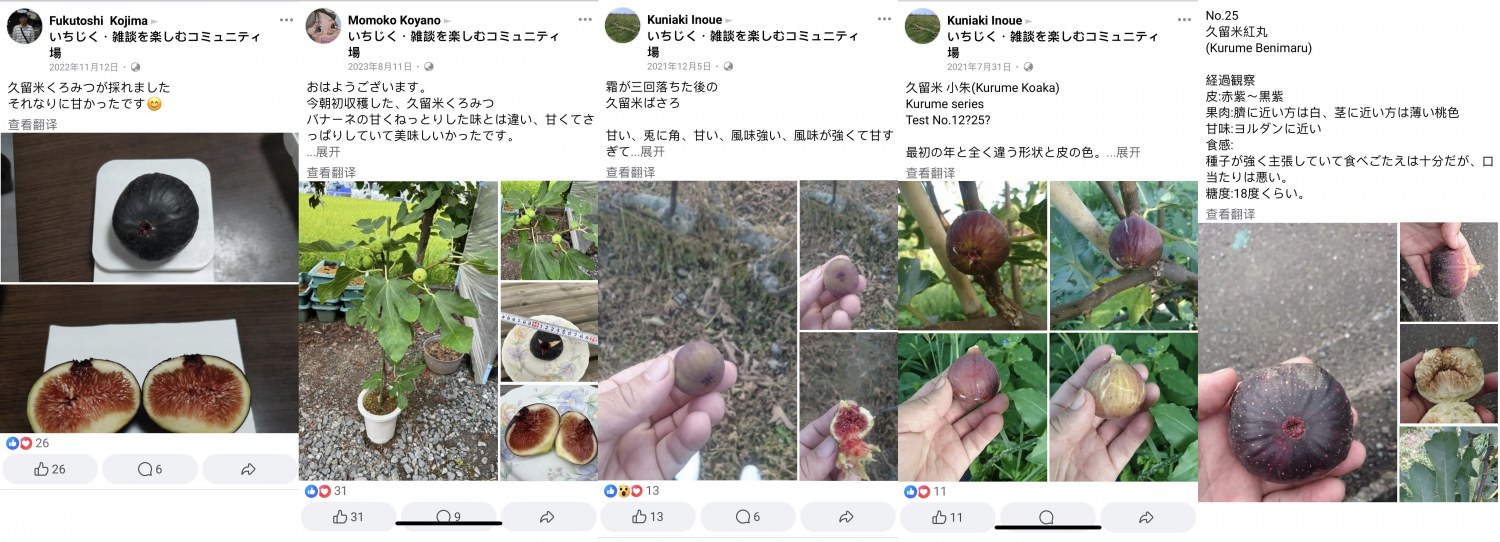Open three-dot menu on Kurume Koaka post

point(1184,19)
